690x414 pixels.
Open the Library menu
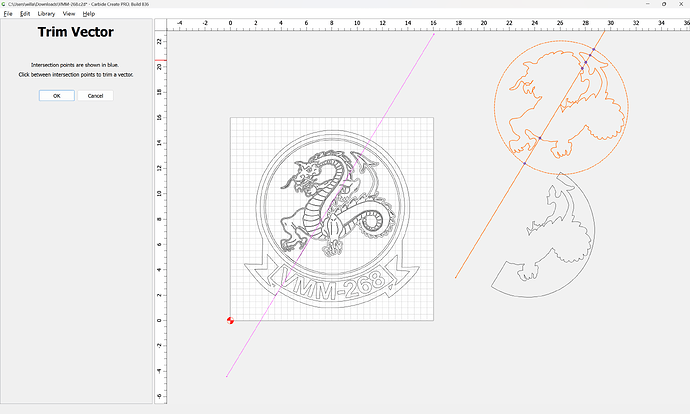tap(46, 14)
